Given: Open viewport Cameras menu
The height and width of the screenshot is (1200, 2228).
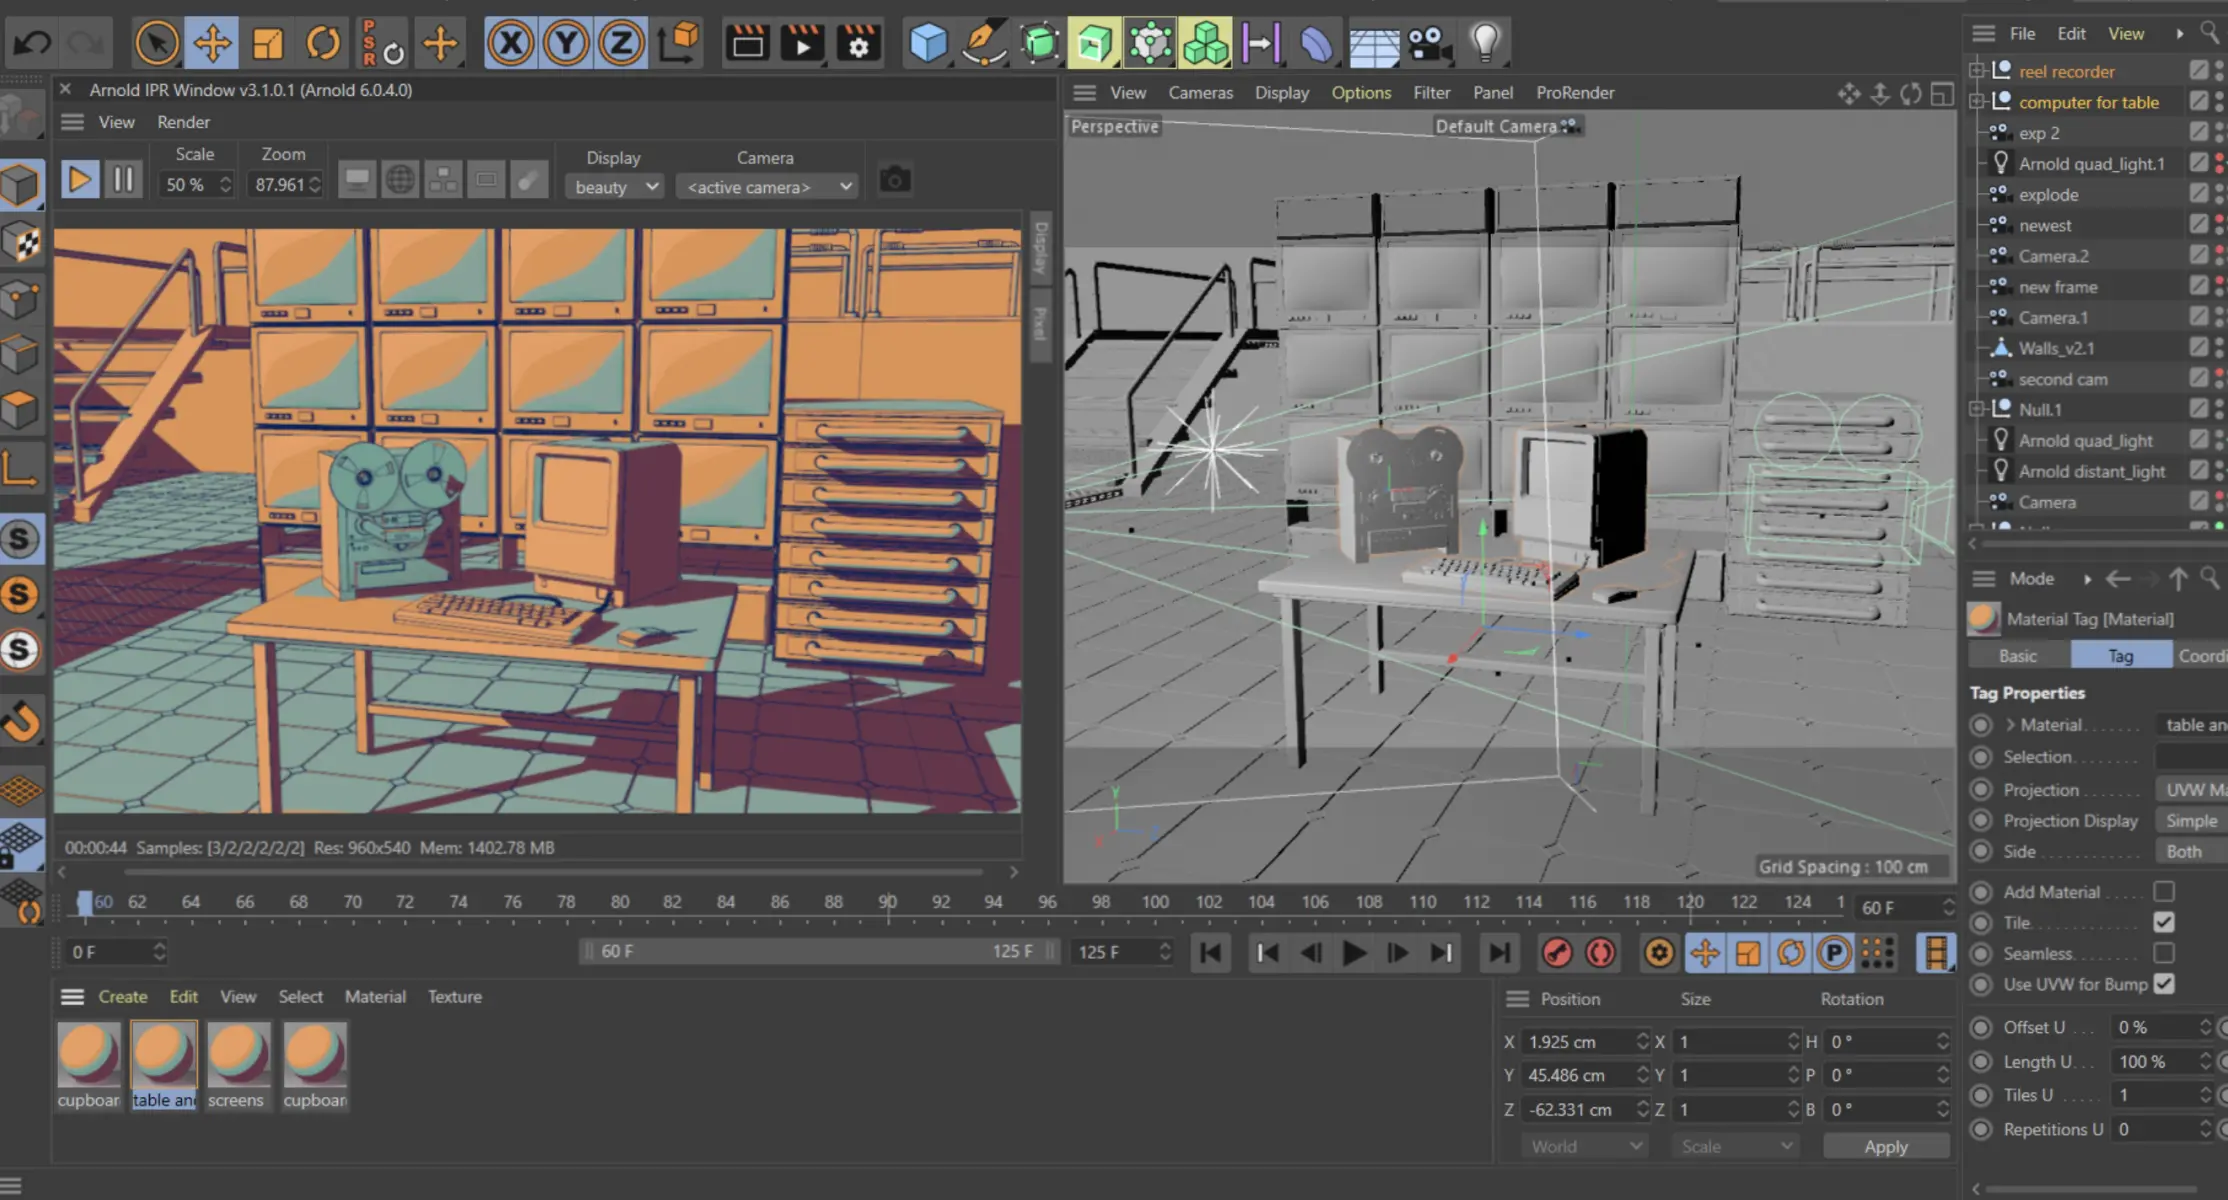Looking at the screenshot, I should coord(1200,93).
